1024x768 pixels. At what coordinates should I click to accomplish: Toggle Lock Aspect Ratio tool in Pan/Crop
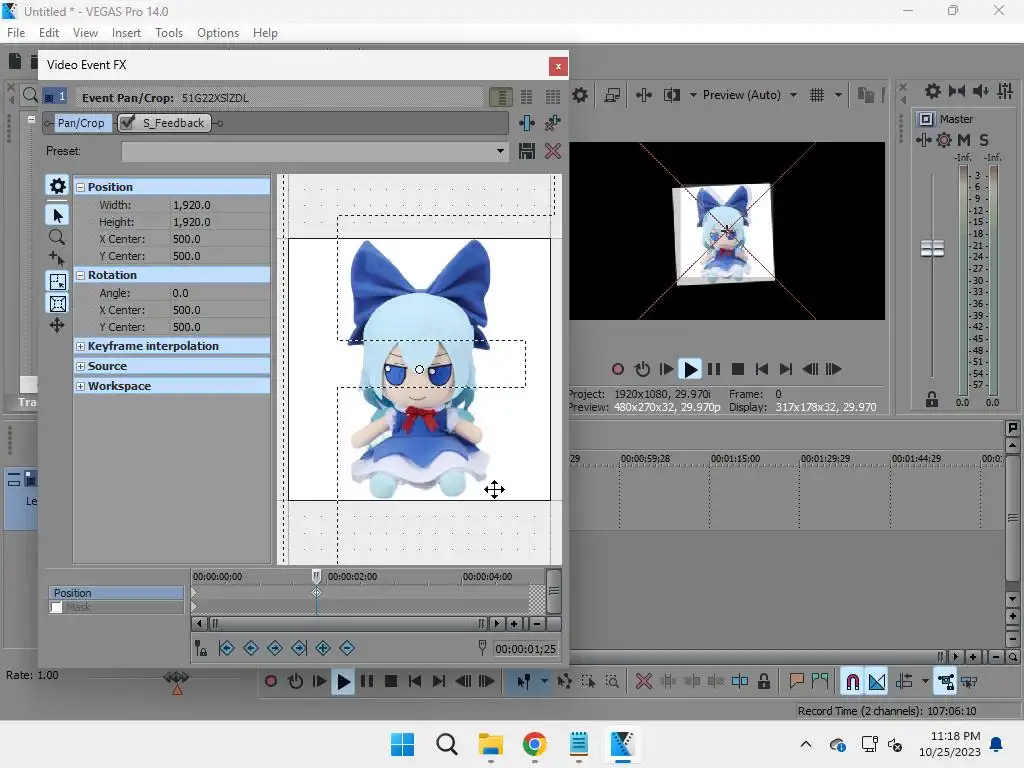pyautogui.click(x=57, y=281)
